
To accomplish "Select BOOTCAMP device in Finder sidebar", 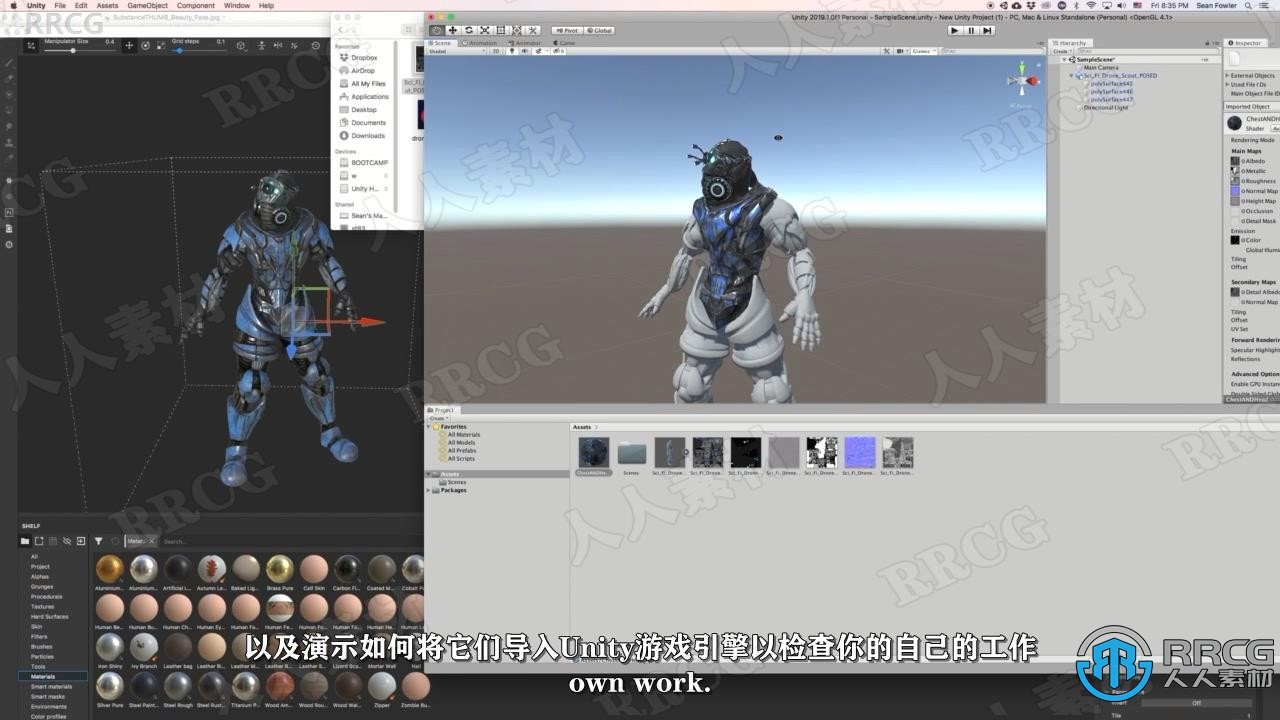I will coord(369,162).
